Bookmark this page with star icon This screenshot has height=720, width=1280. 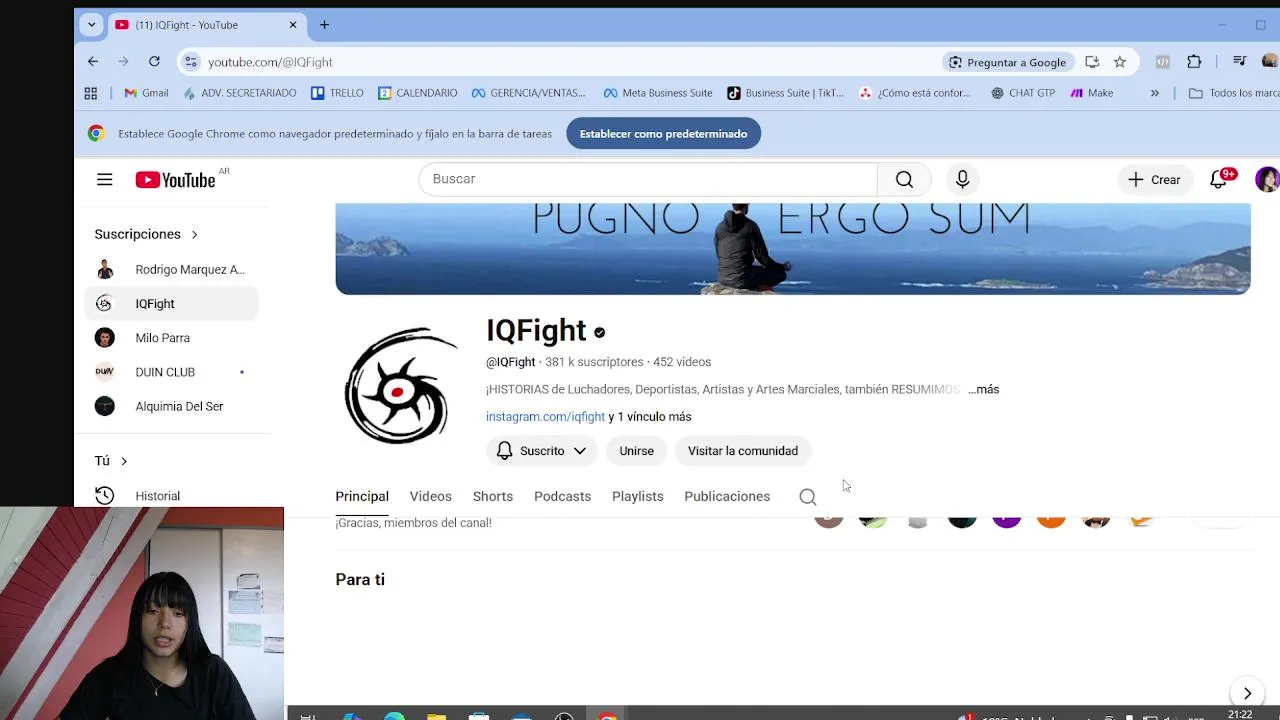(x=1120, y=62)
